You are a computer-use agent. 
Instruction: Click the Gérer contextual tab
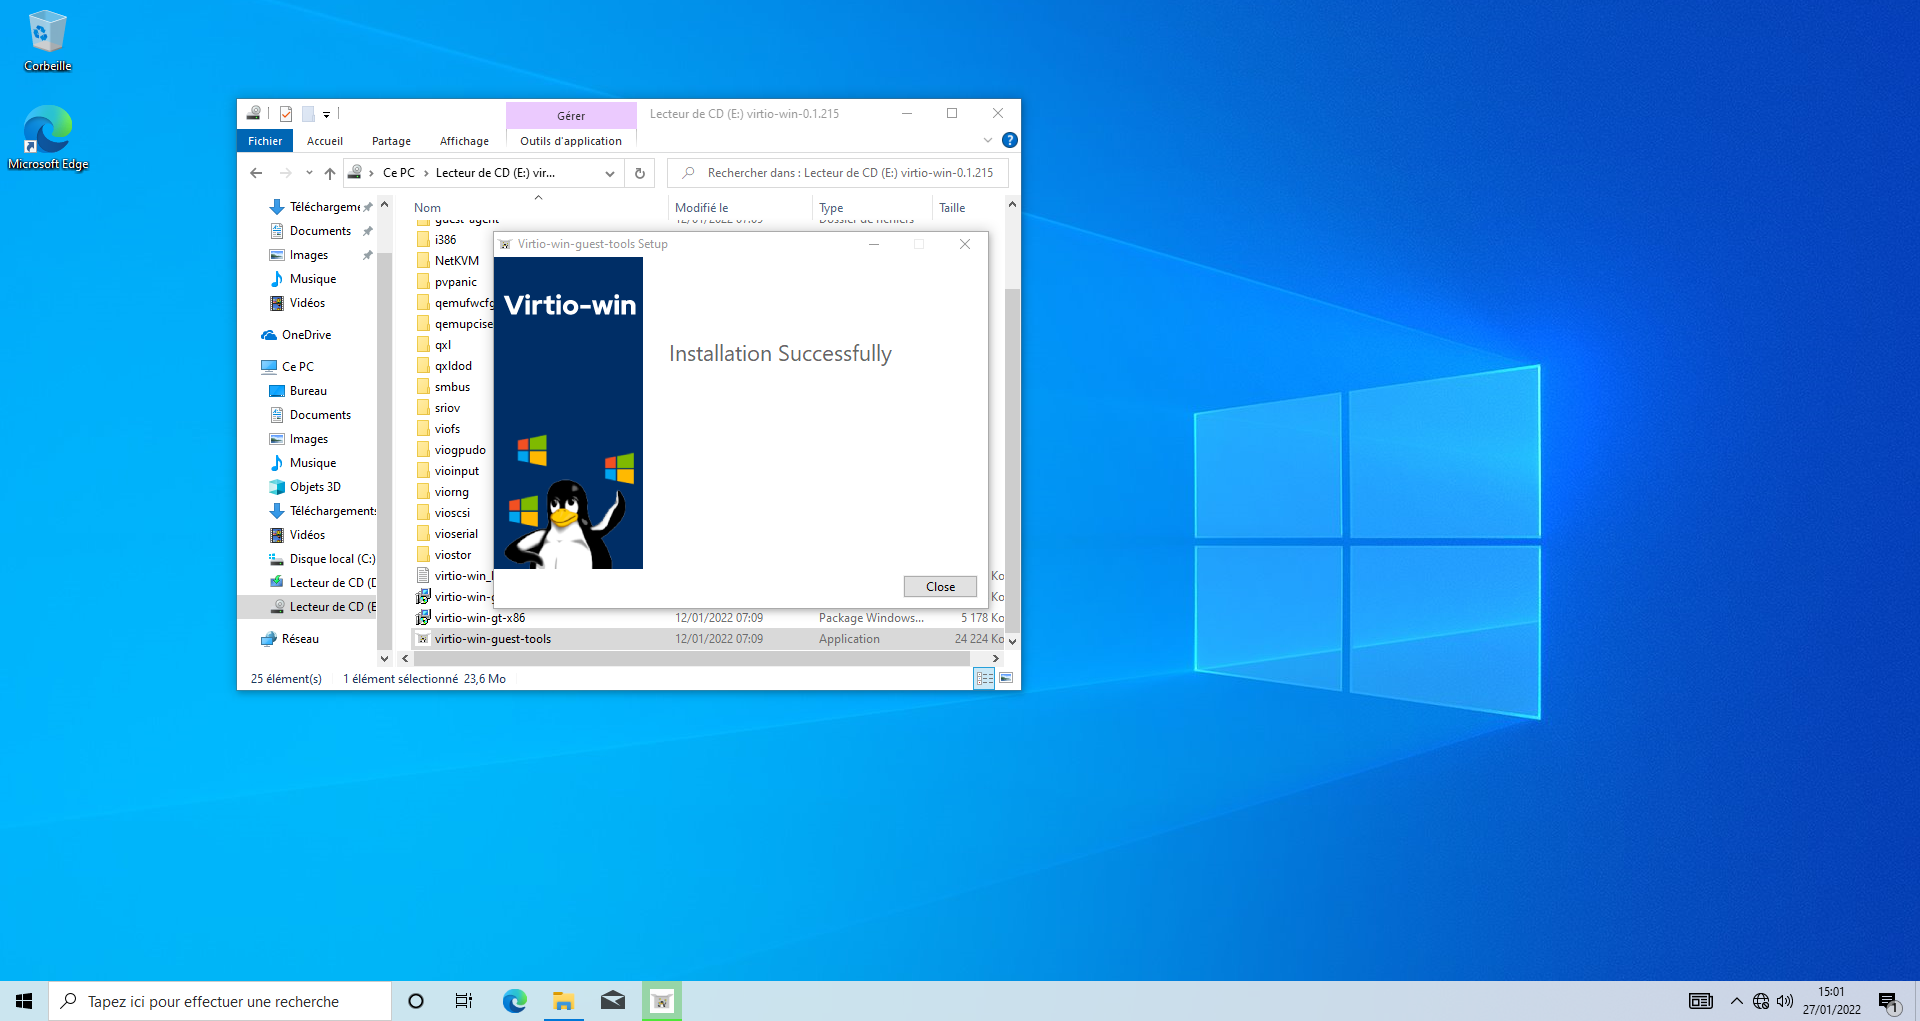tap(571, 115)
